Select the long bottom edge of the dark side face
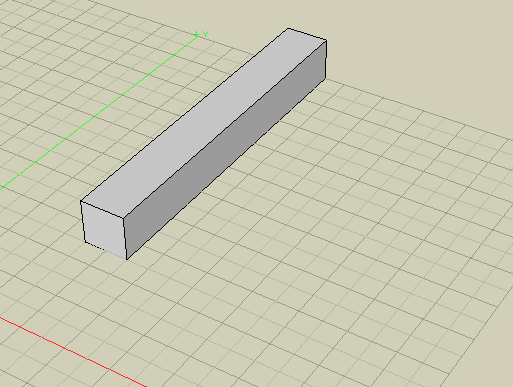This screenshot has height=387, width=513. pos(226,169)
